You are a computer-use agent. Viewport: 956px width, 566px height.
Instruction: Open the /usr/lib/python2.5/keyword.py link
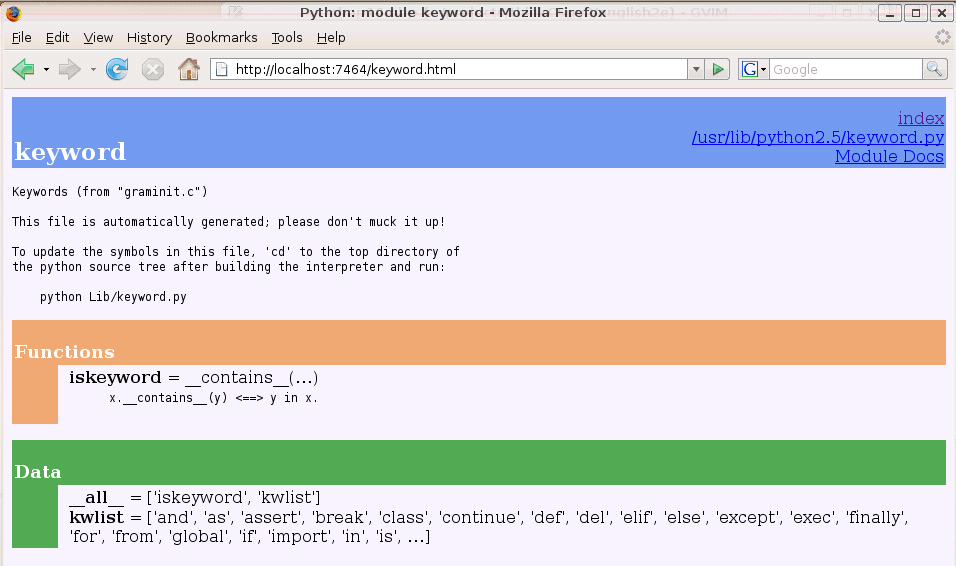pos(817,137)
